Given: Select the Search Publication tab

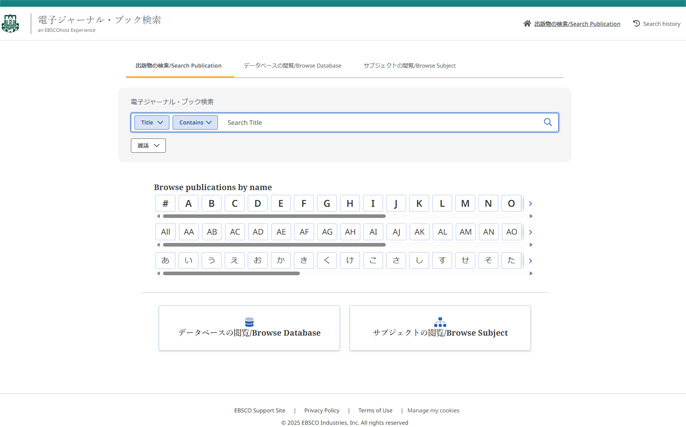Looking at the screenshot, I should 178,66.
